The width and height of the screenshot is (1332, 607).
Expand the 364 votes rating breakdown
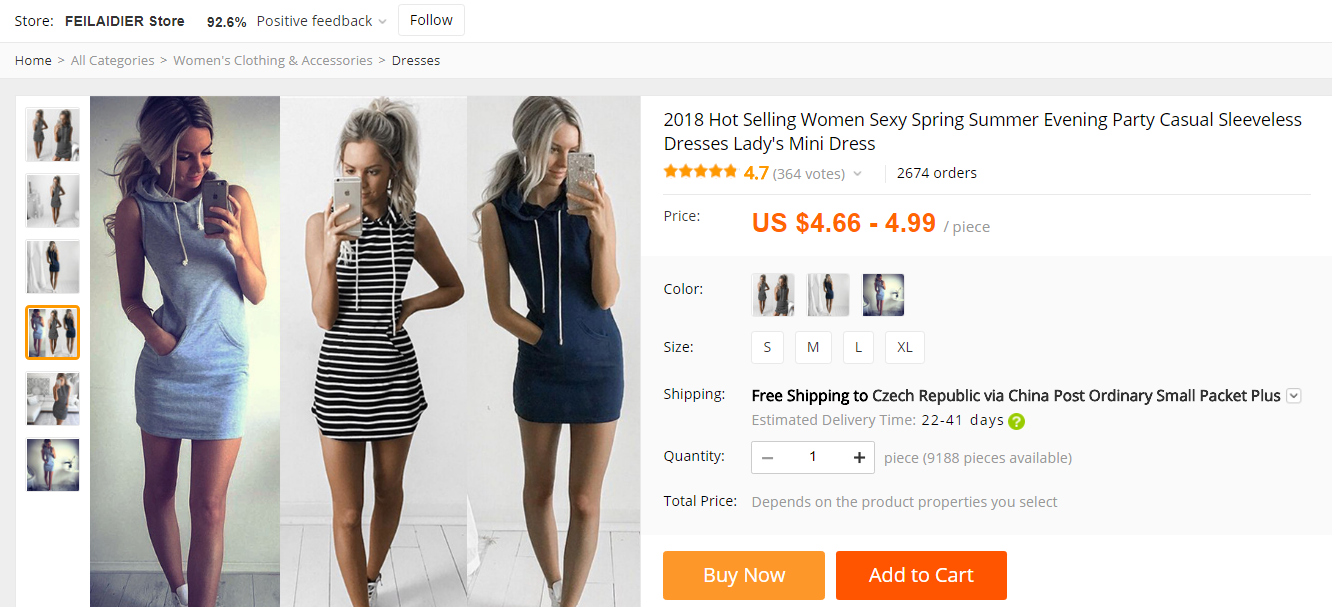point(856,174)
